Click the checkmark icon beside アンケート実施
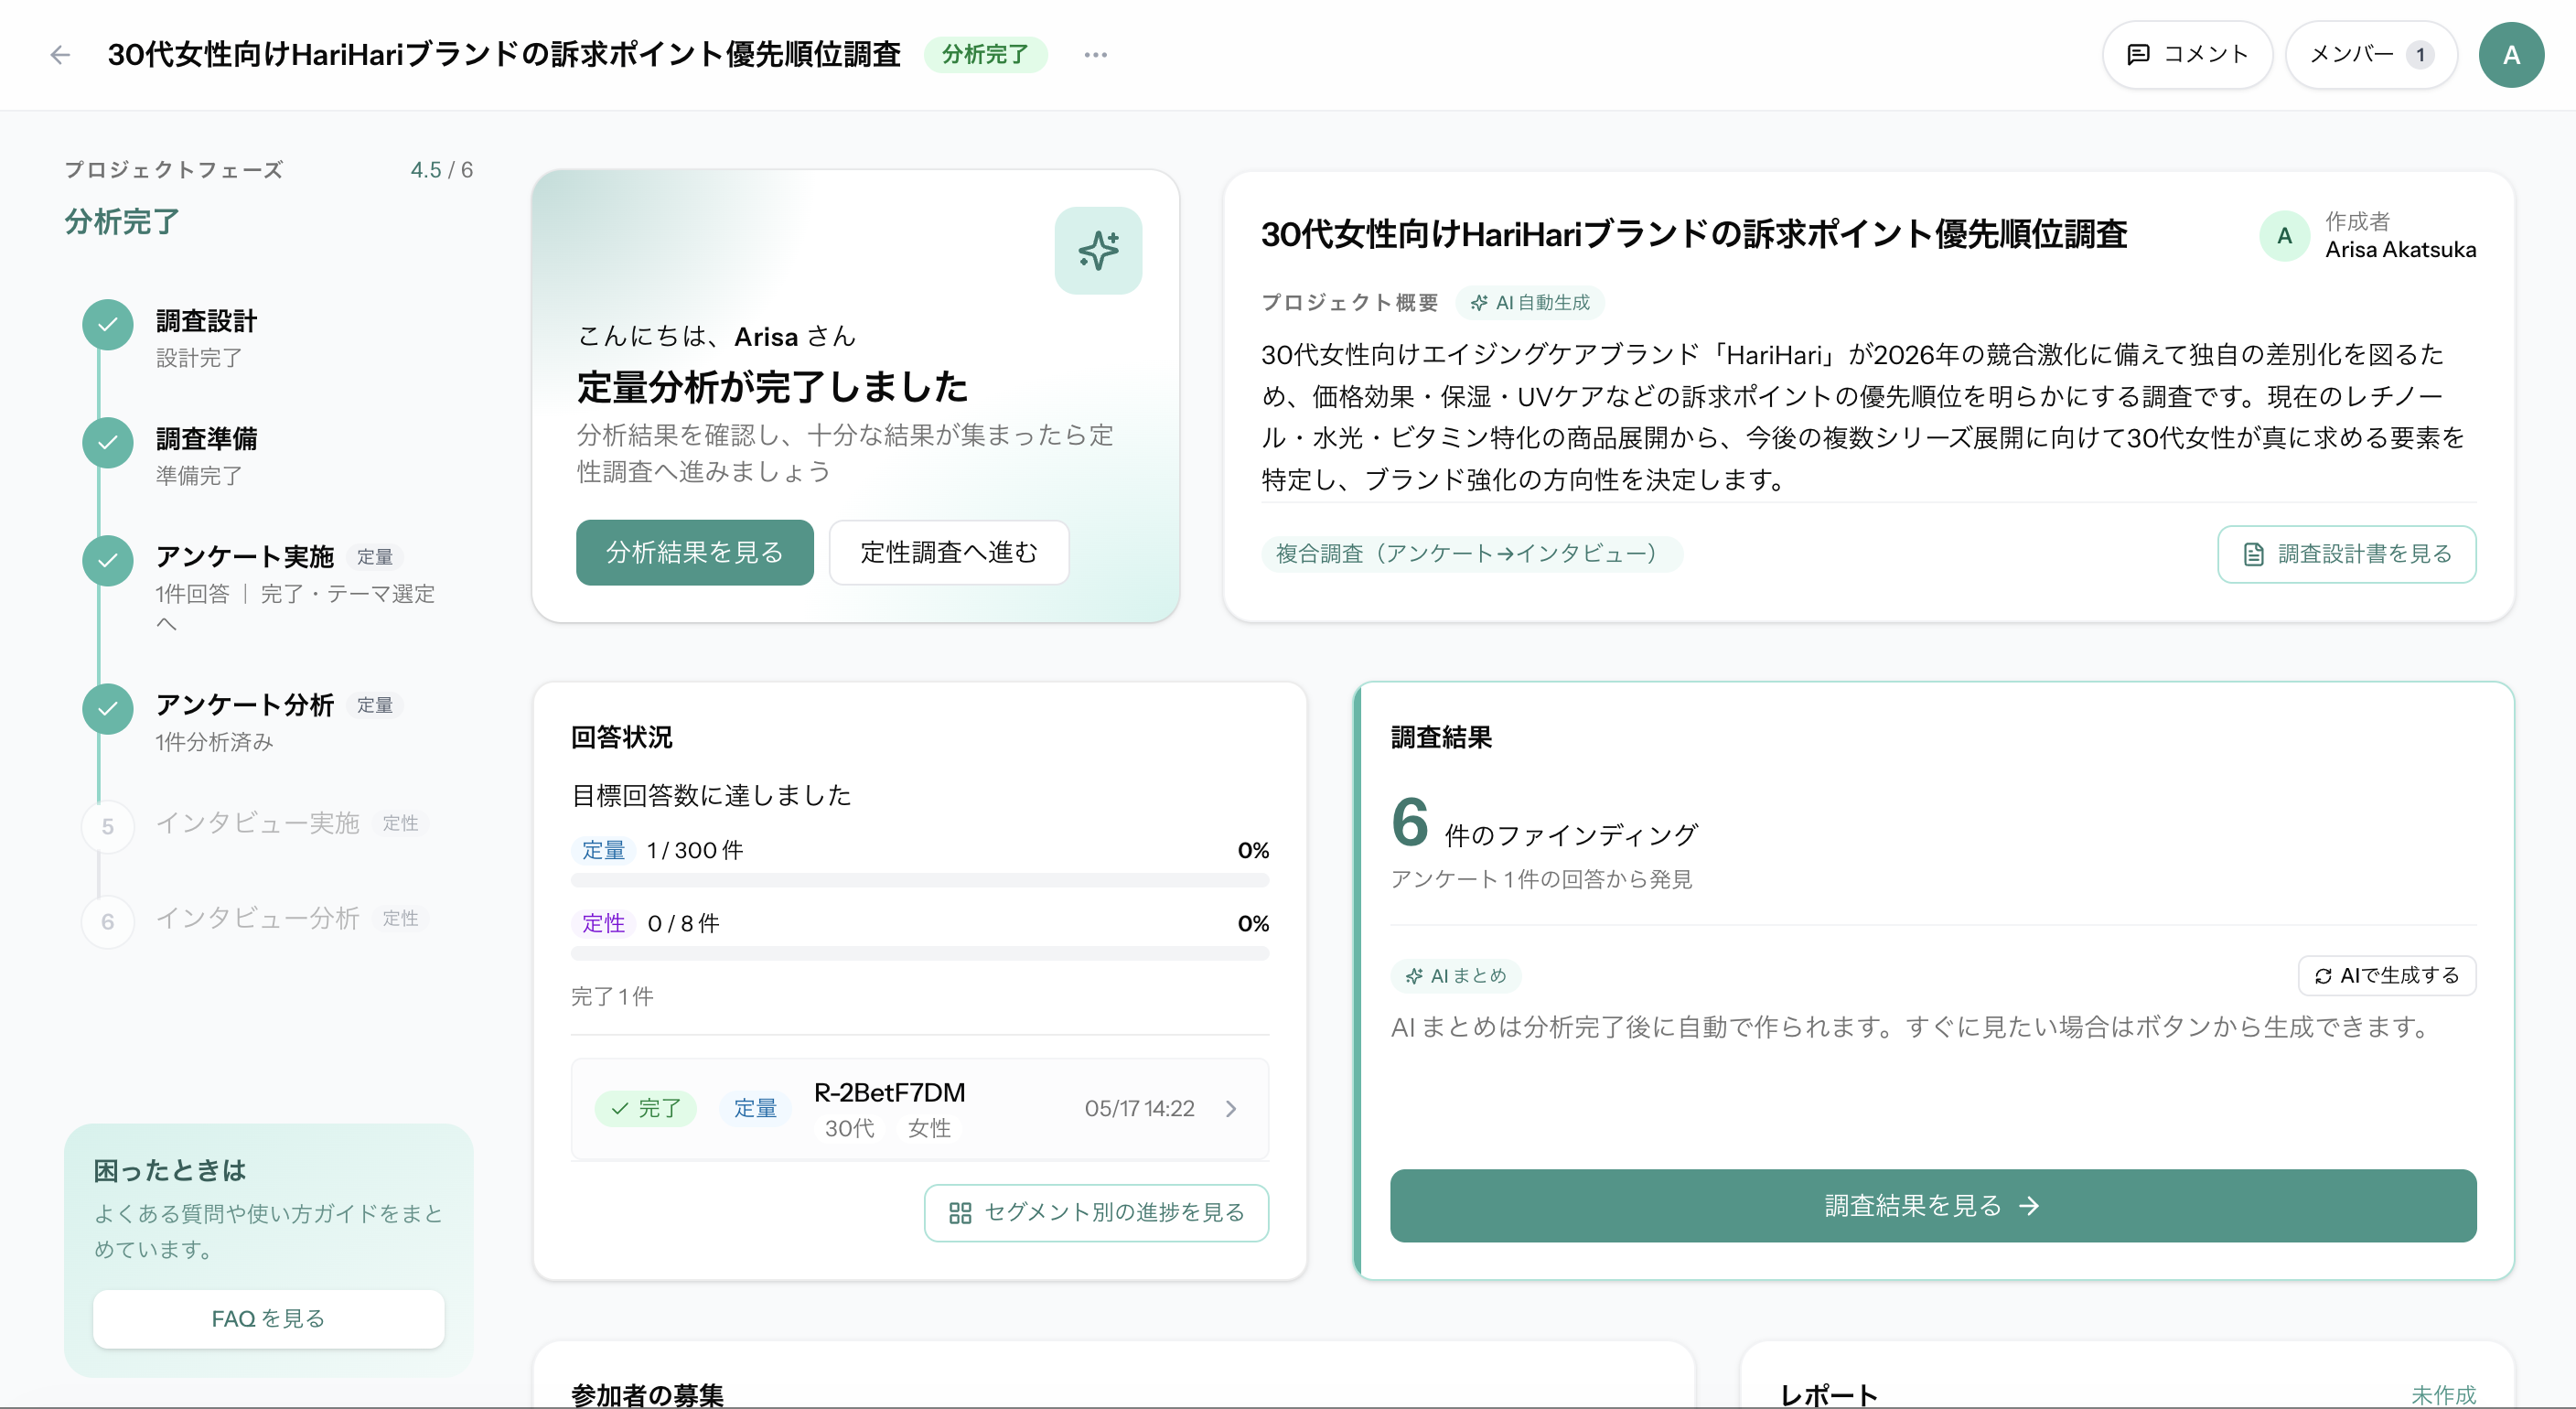Viewport: 2576px width, 1409px height. pos(108,560)
